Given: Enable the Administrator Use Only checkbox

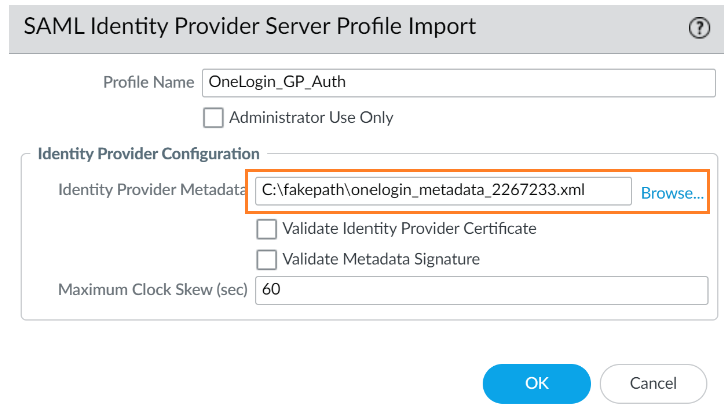Looking at the screenshot, I should coord(213,118).
